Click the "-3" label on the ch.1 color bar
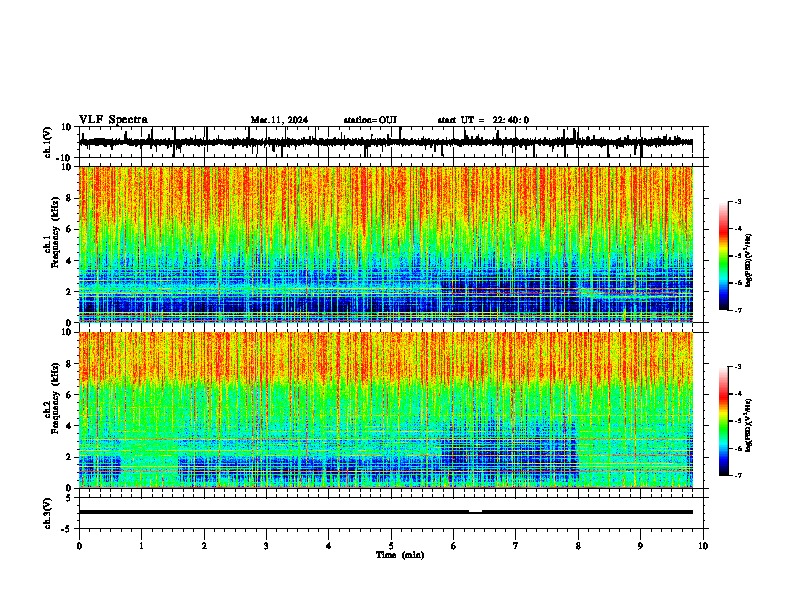Image resolution: width=792 pixels, height=612 pixels. tap(738, 201)
